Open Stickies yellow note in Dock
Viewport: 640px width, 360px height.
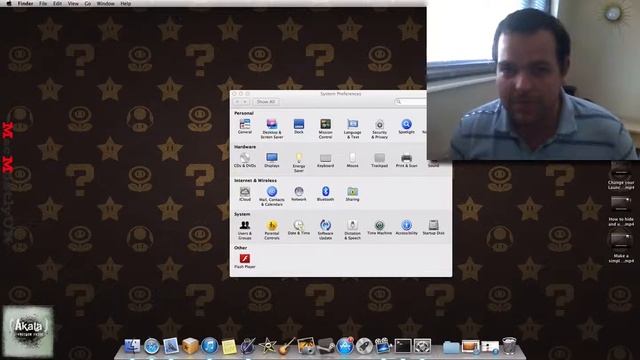click(229, 347)
